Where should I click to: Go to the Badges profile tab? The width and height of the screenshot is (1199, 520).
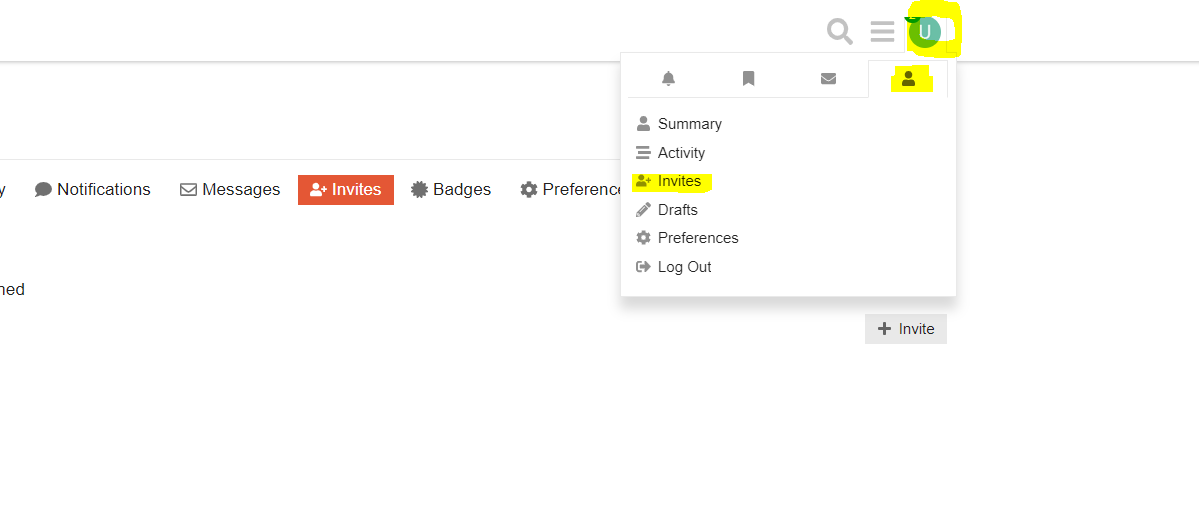[x=451, y=189]
